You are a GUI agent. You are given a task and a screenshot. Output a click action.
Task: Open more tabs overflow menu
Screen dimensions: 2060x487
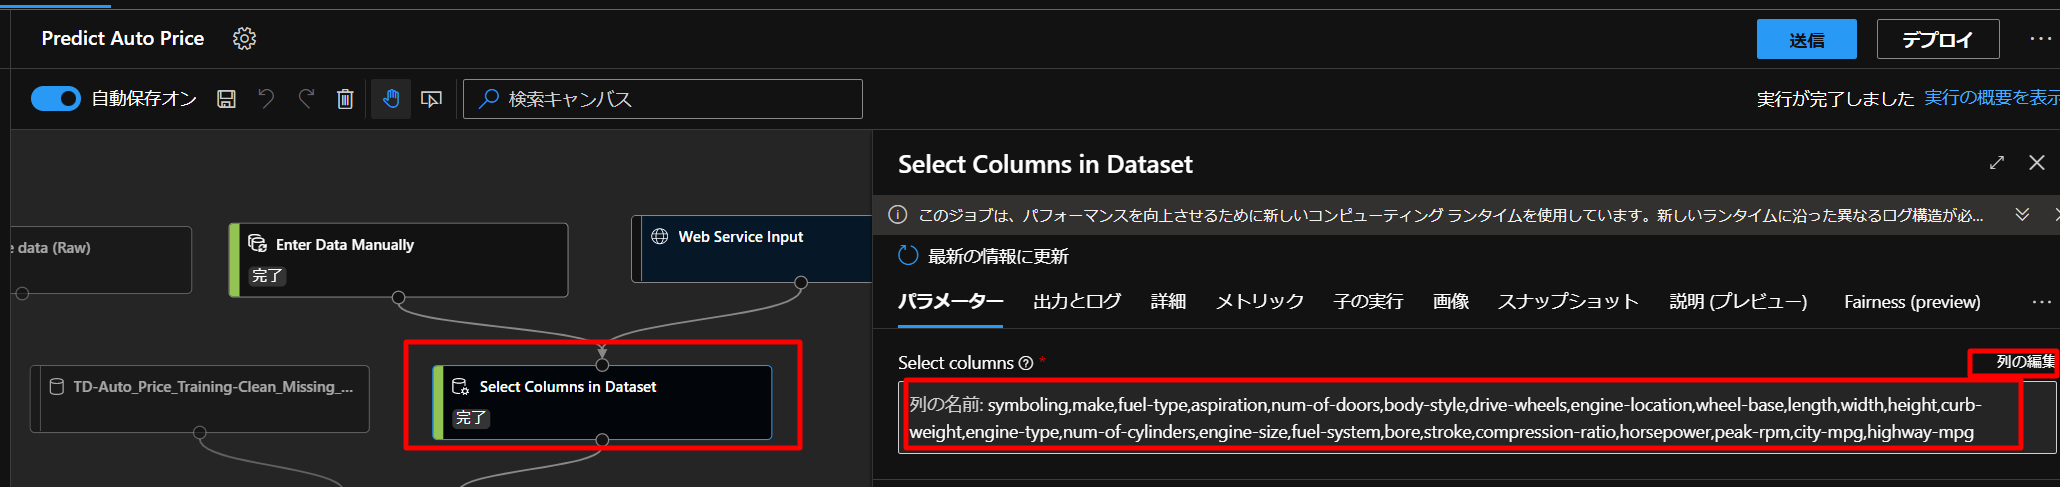pyautogui.click(x=2041, y=302)
